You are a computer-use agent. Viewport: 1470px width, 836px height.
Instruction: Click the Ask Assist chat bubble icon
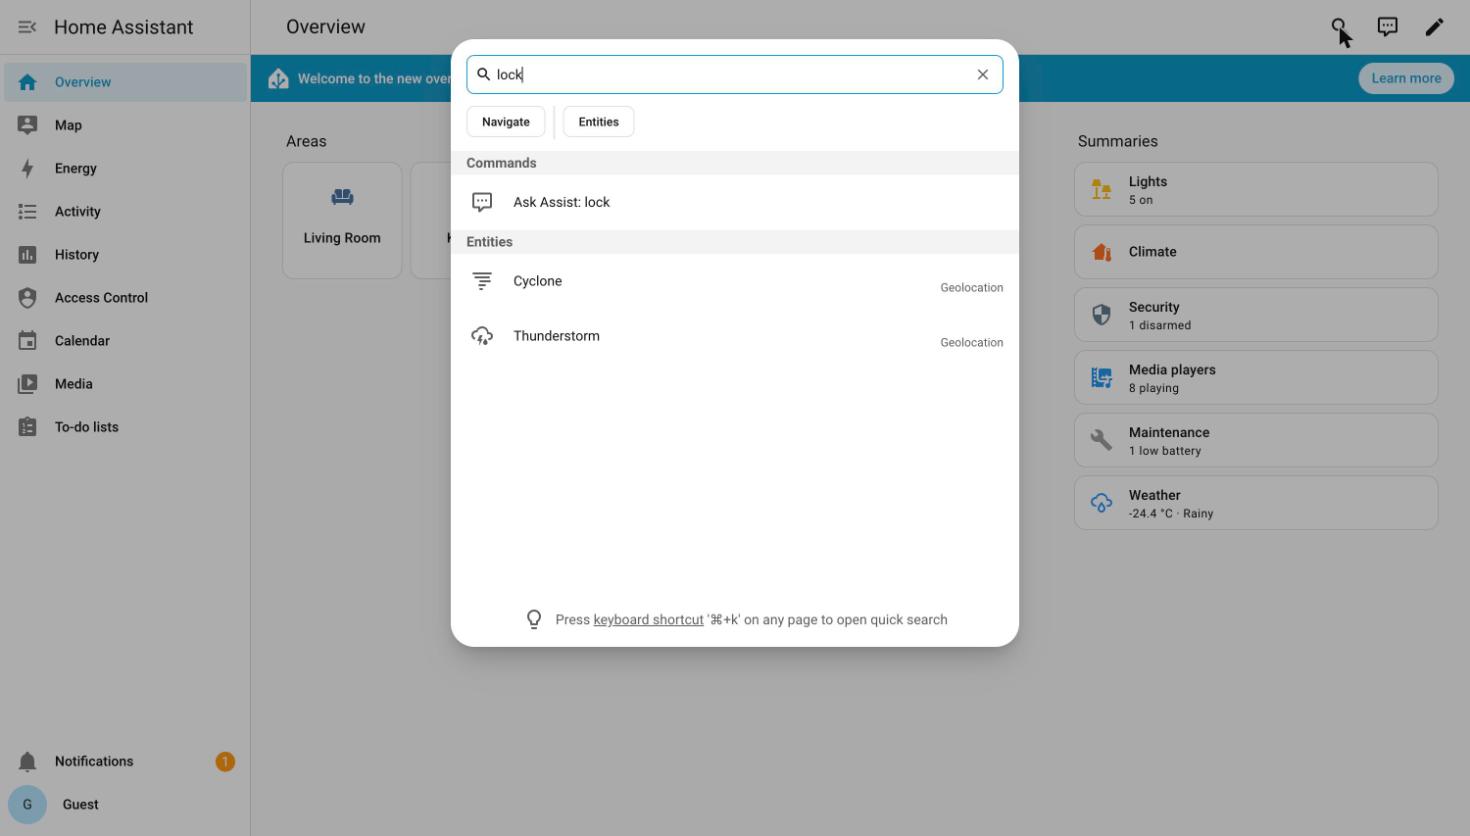pyautogui.click(x=482, y=202)
